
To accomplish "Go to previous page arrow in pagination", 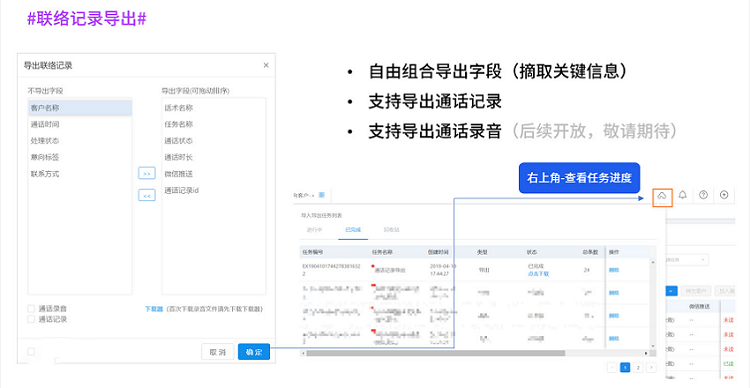I will (612, 367).
